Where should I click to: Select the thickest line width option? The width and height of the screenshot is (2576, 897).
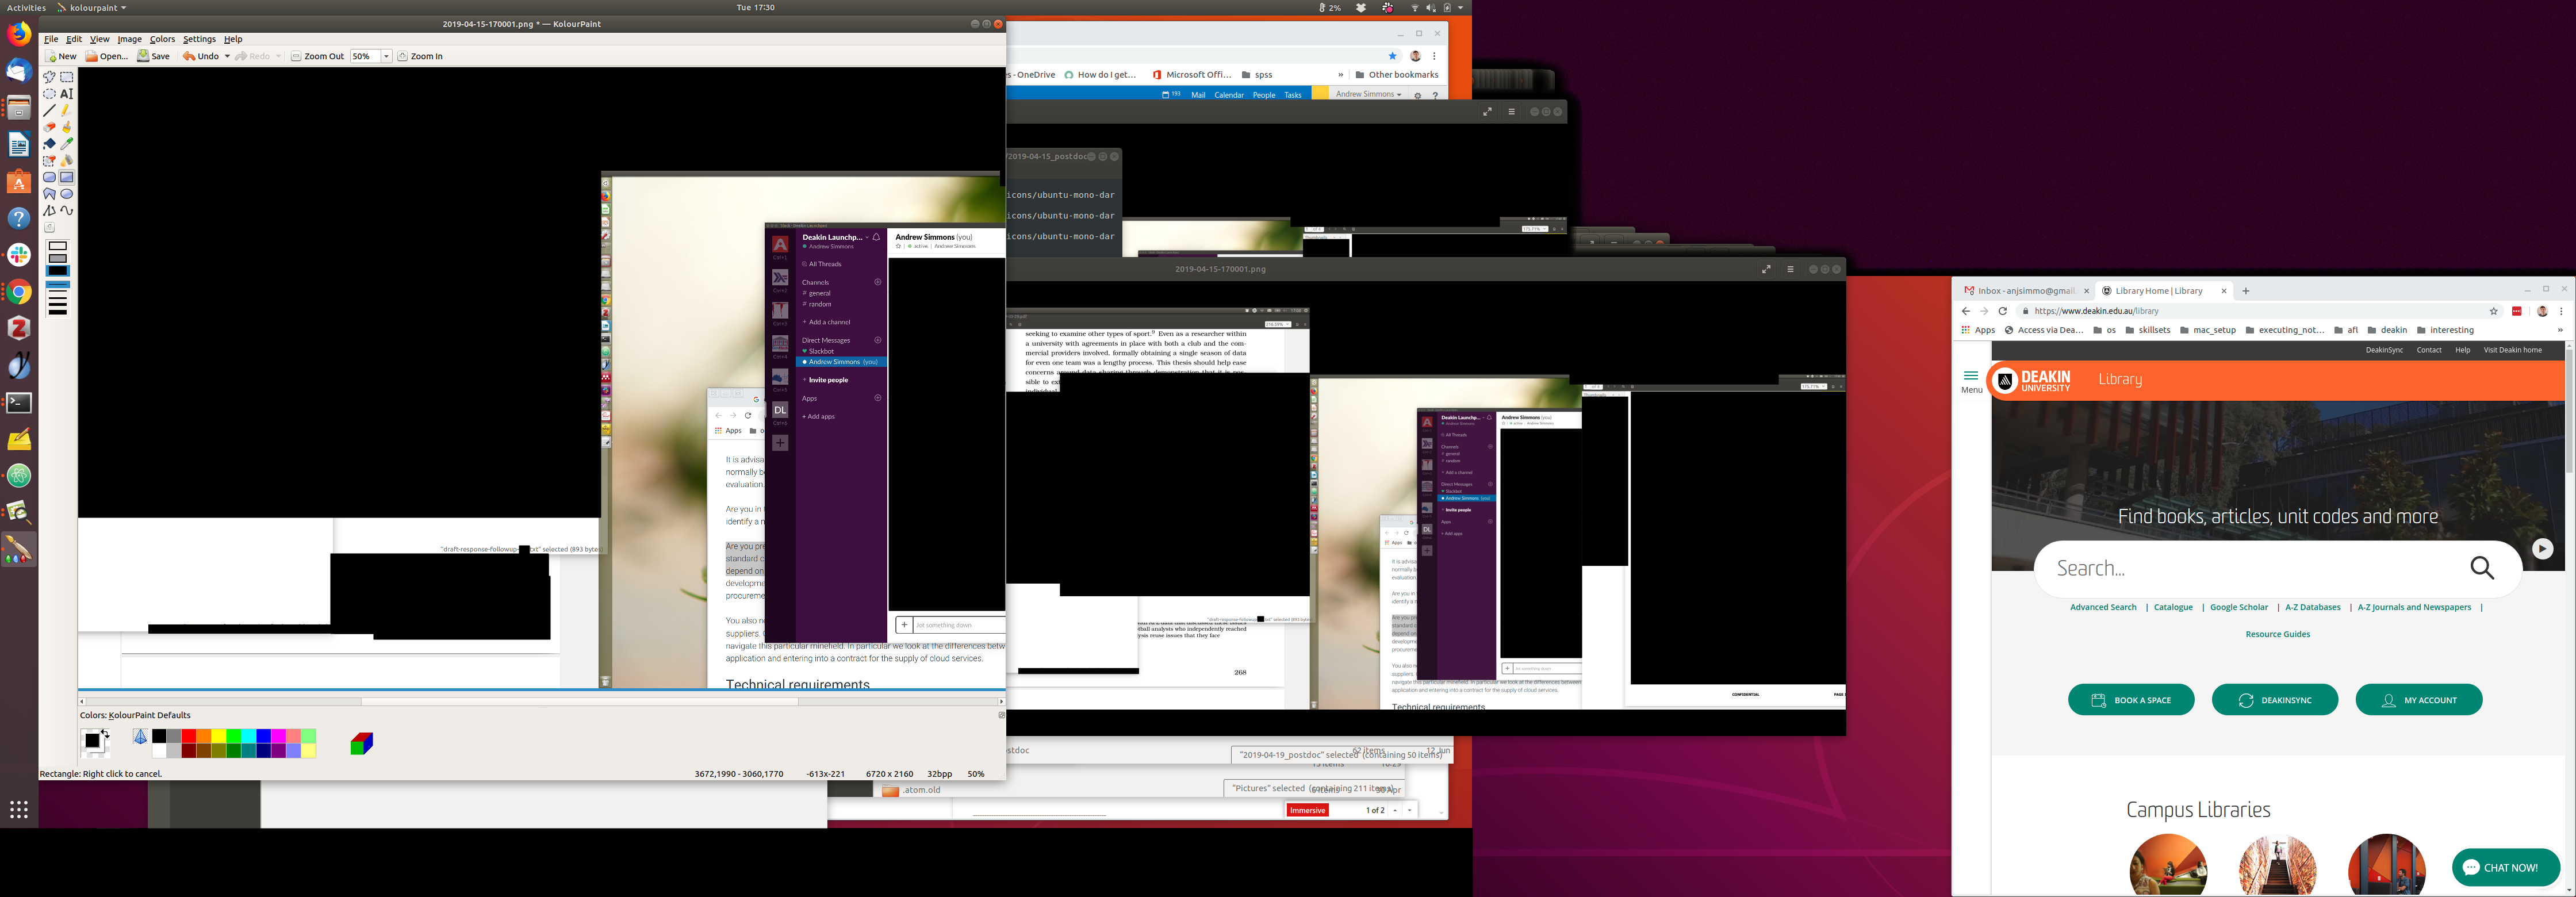(x=58, y=312)
